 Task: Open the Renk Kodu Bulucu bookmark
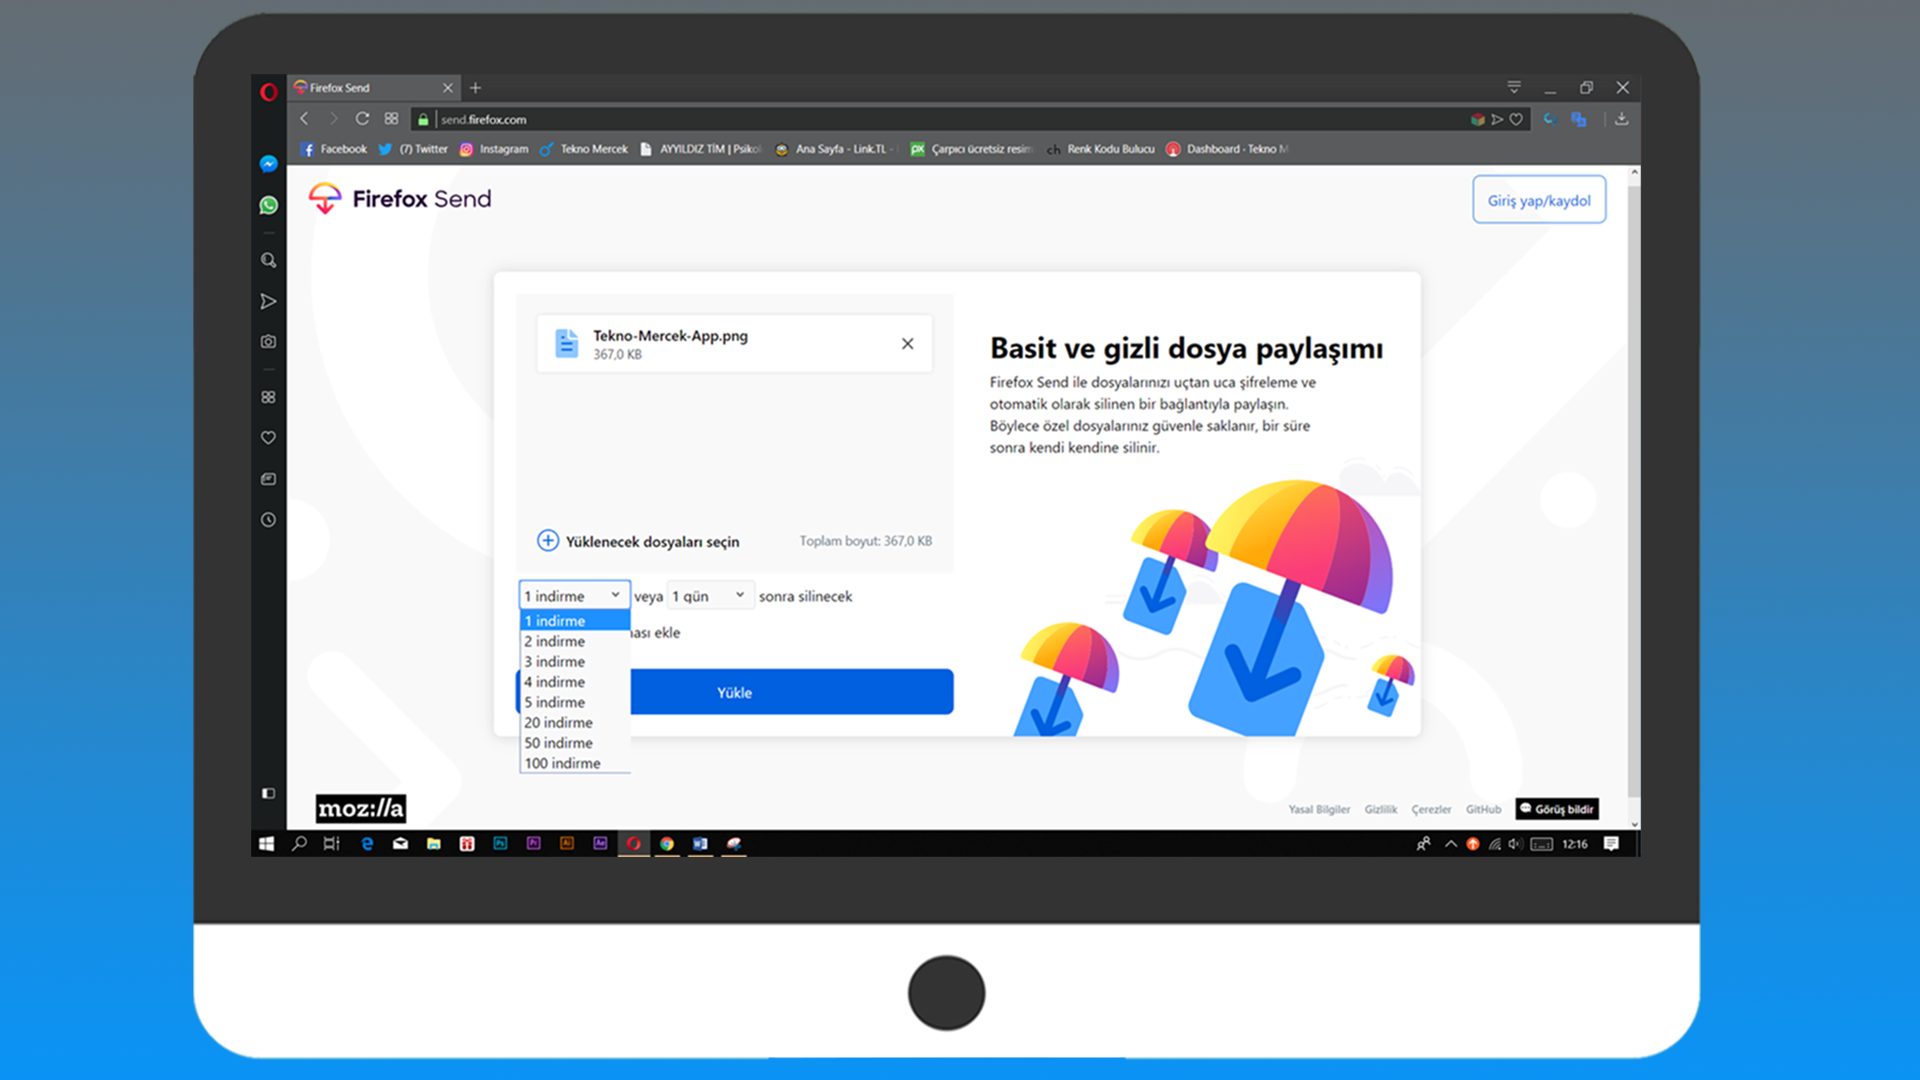pos(1100,149)
